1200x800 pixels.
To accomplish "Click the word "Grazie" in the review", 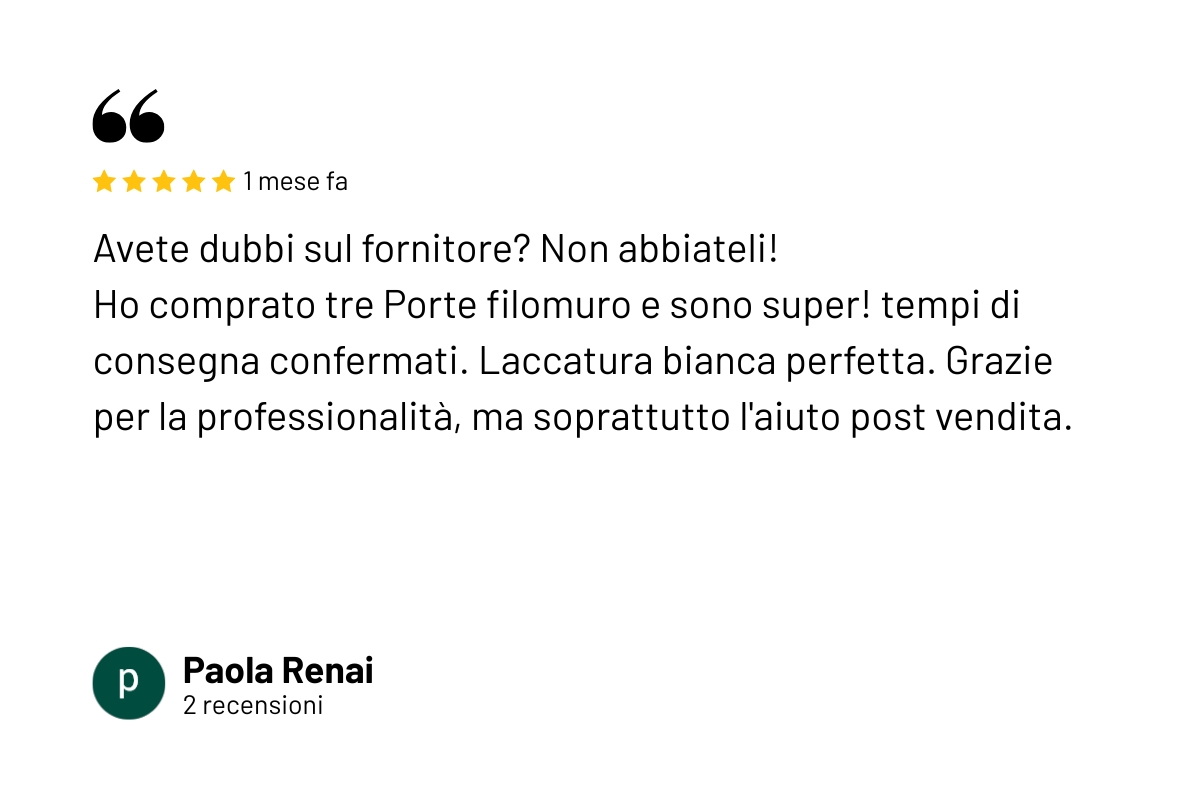I will tap(998, 362).
